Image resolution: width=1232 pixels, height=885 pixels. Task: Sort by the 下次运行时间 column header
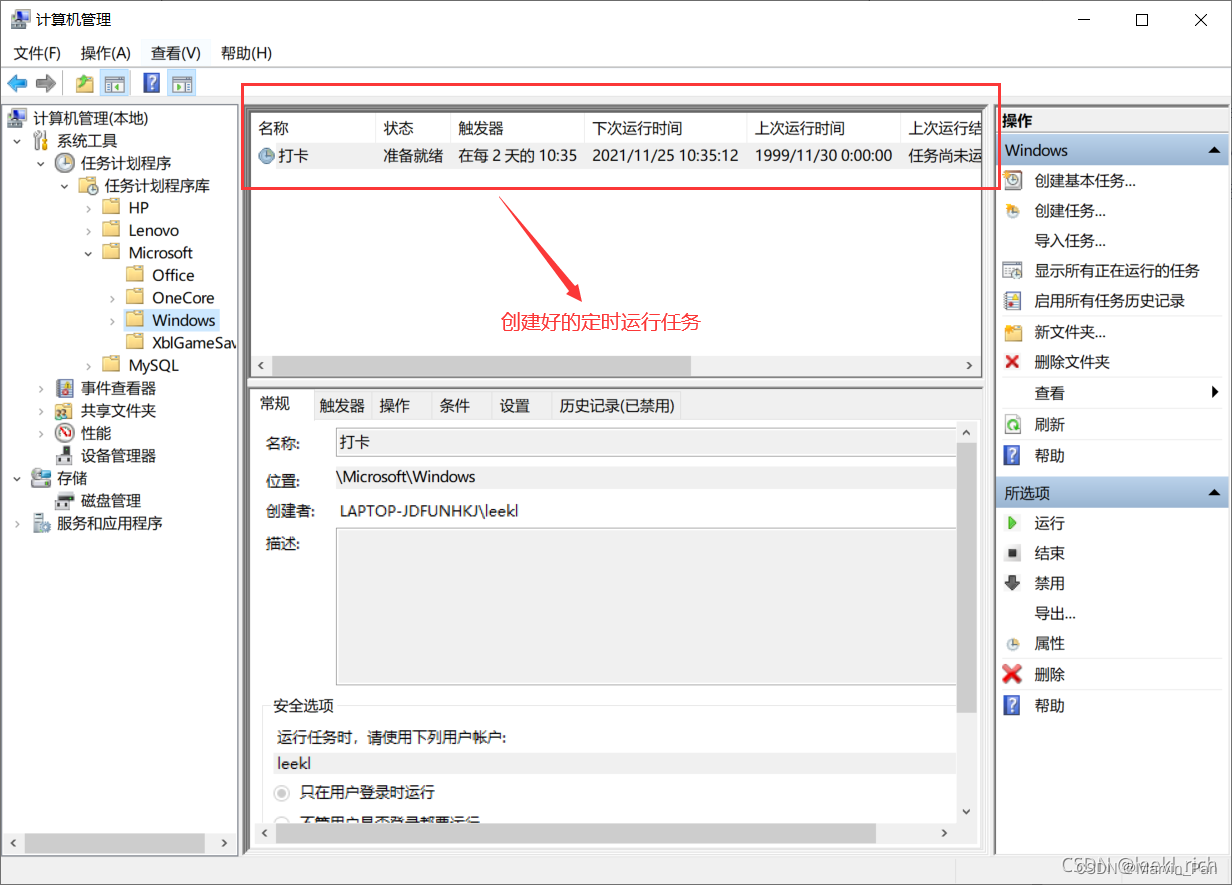(665, 128)
